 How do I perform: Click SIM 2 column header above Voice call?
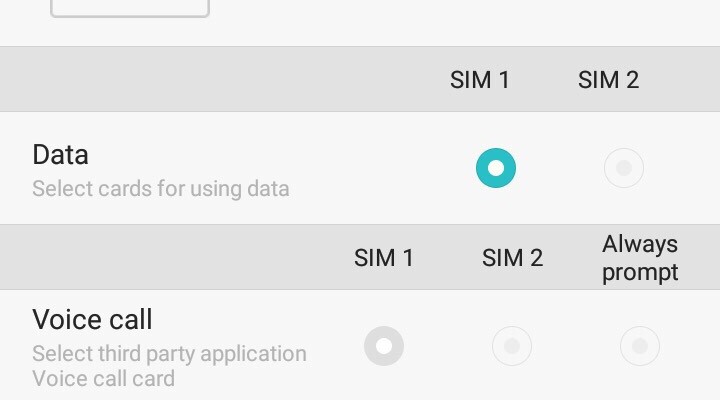pos(512,258)
